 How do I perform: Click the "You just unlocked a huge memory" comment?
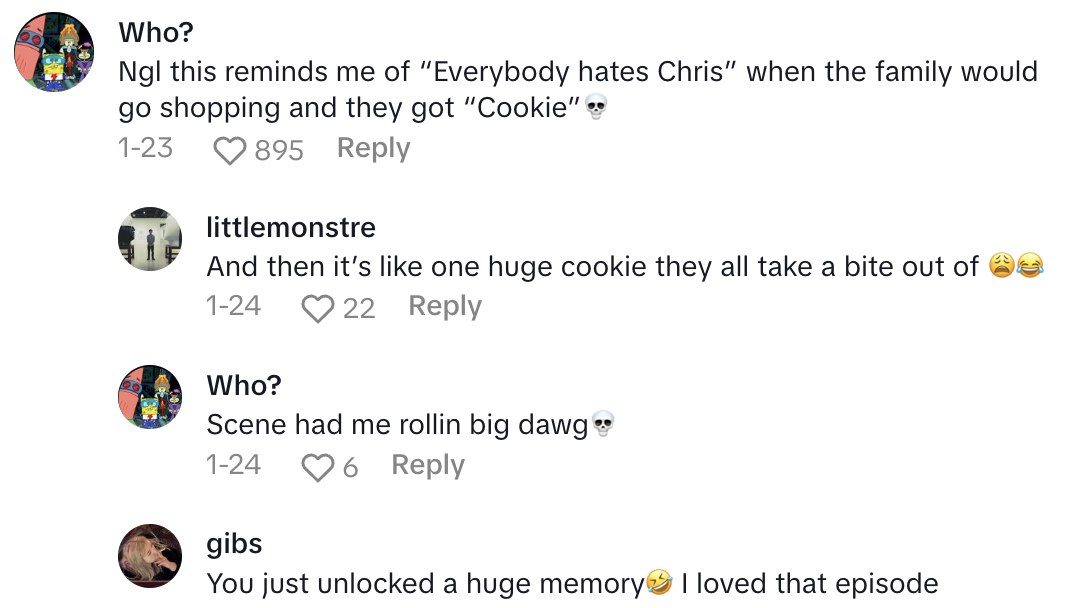point(572,583)
